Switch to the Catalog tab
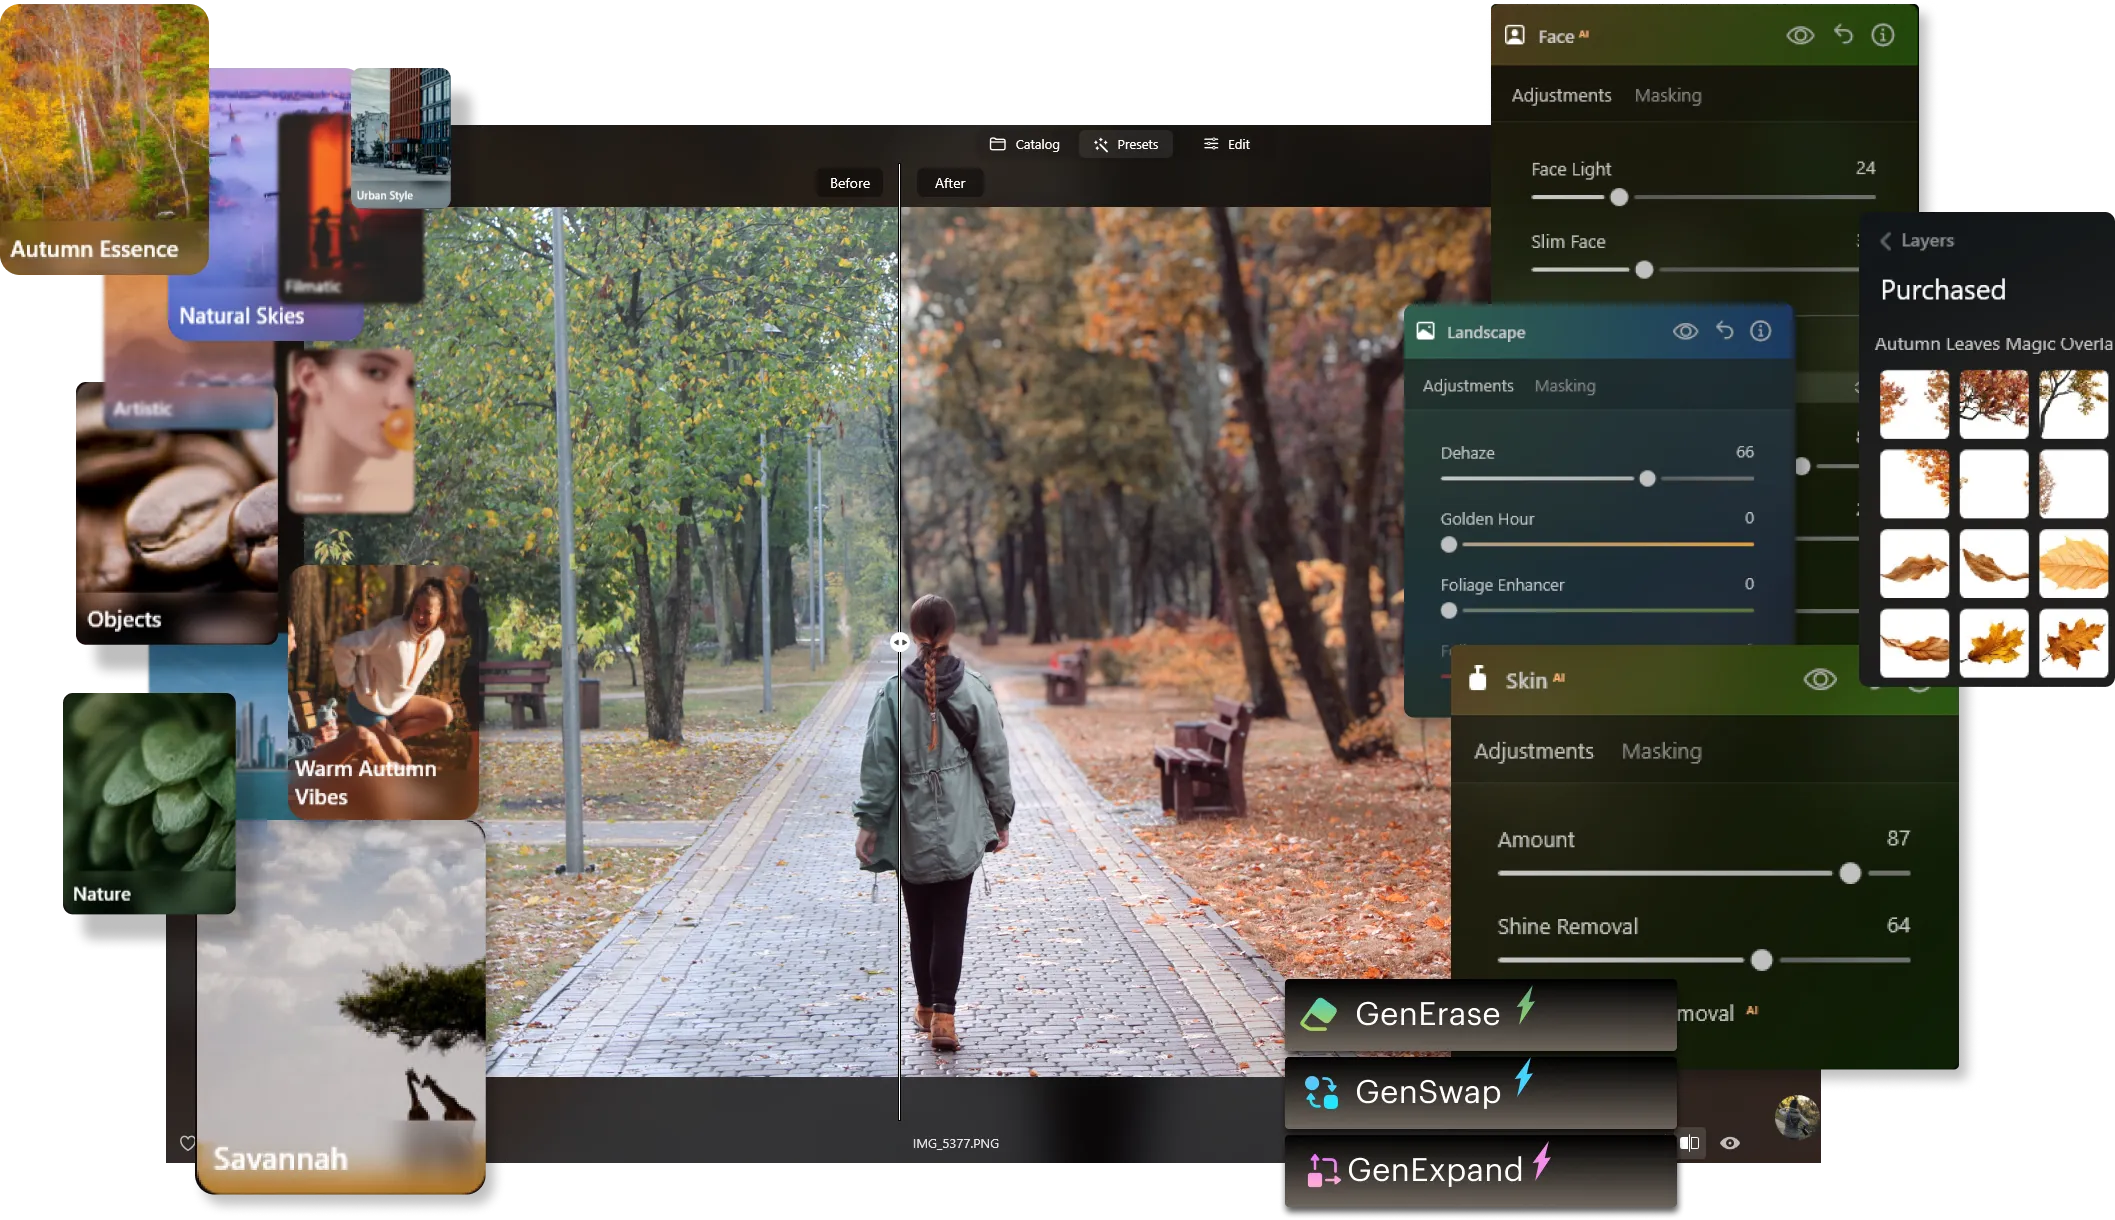Screen dimensions: 2115x1220 [1024, 144]
